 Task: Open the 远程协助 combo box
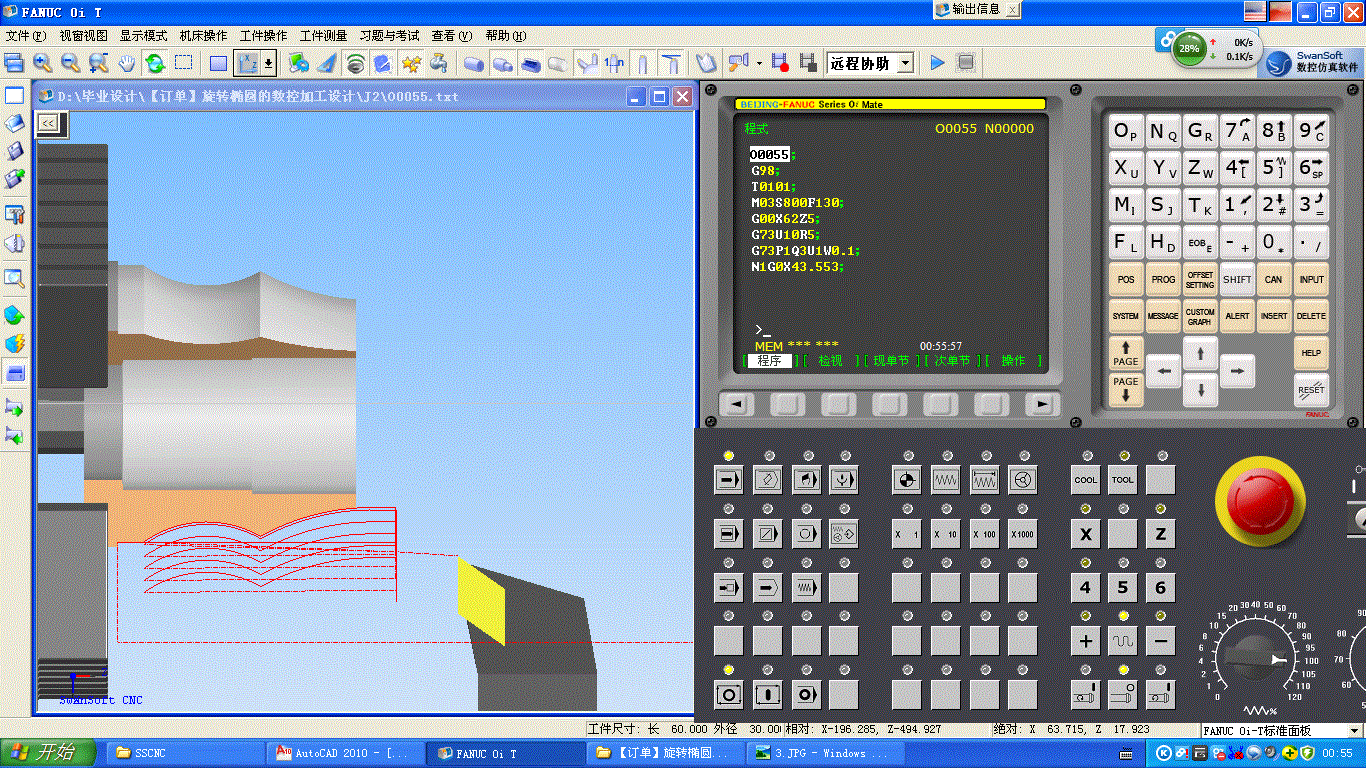(x=870, y=63)
